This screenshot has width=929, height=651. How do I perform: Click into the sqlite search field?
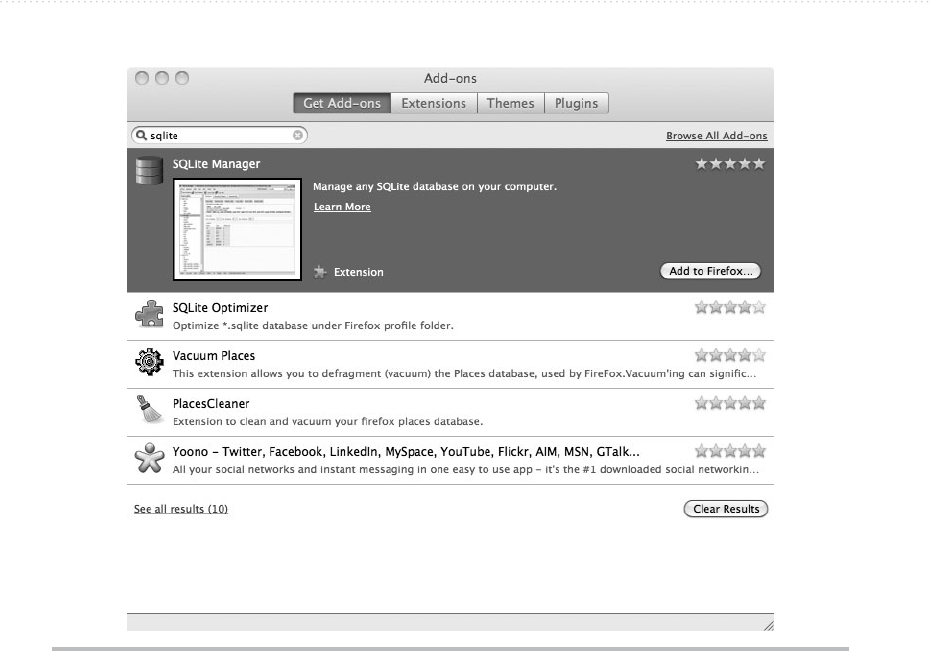click(x=219, y=135)
